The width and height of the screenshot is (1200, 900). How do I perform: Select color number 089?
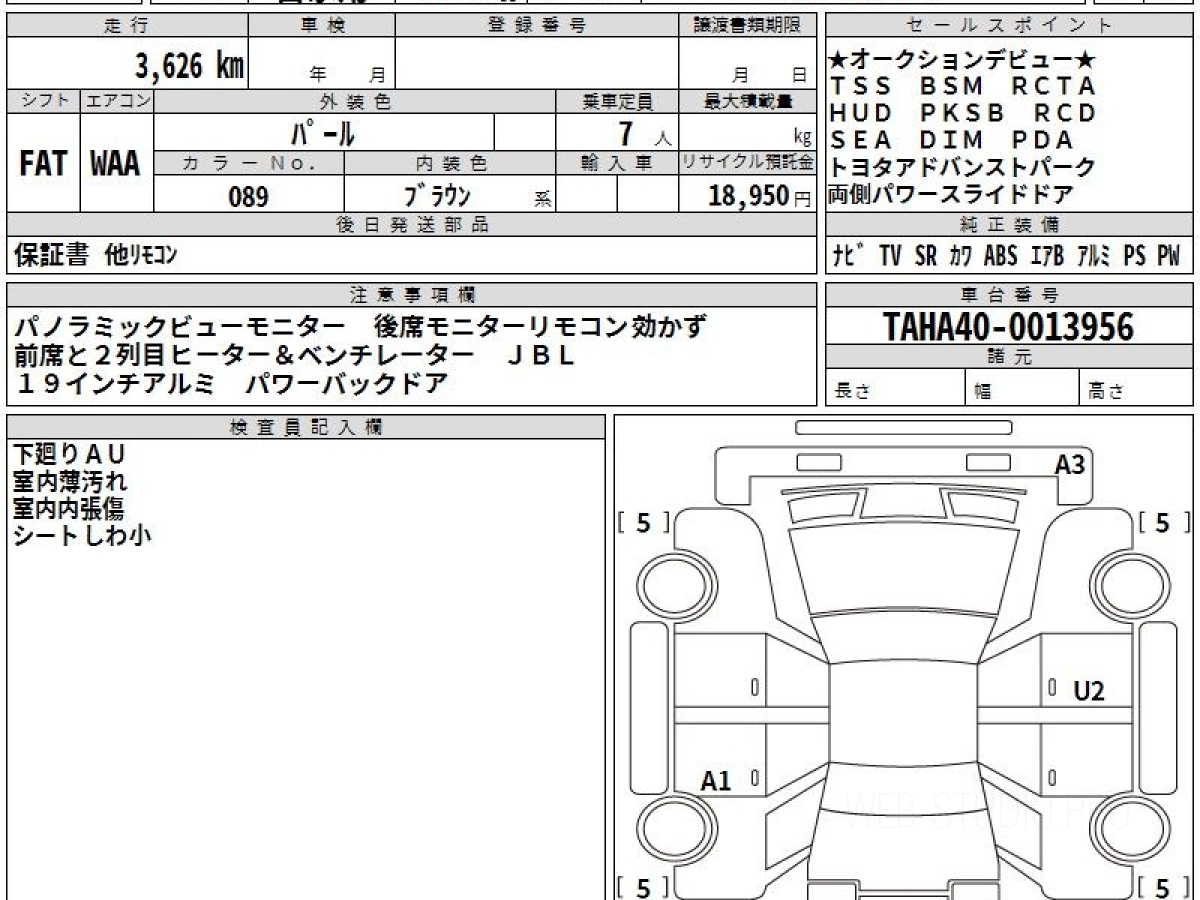249,197
